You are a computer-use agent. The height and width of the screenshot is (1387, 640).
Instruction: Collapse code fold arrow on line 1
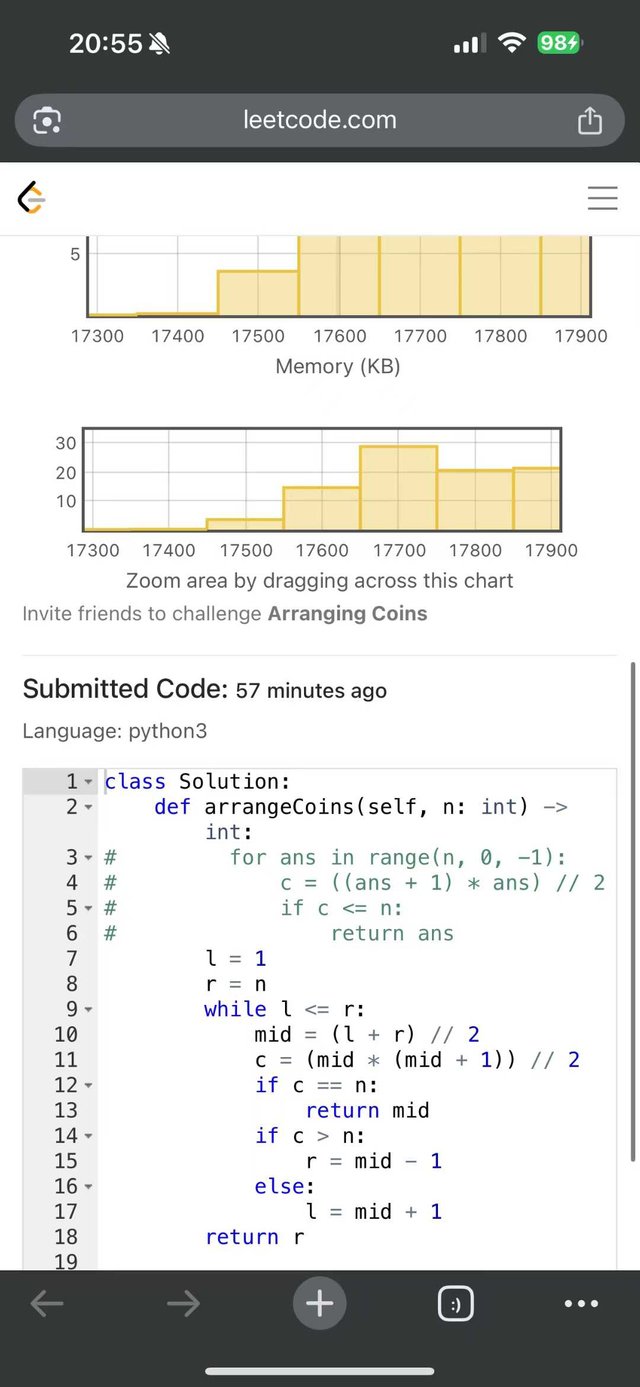point(89,782)
